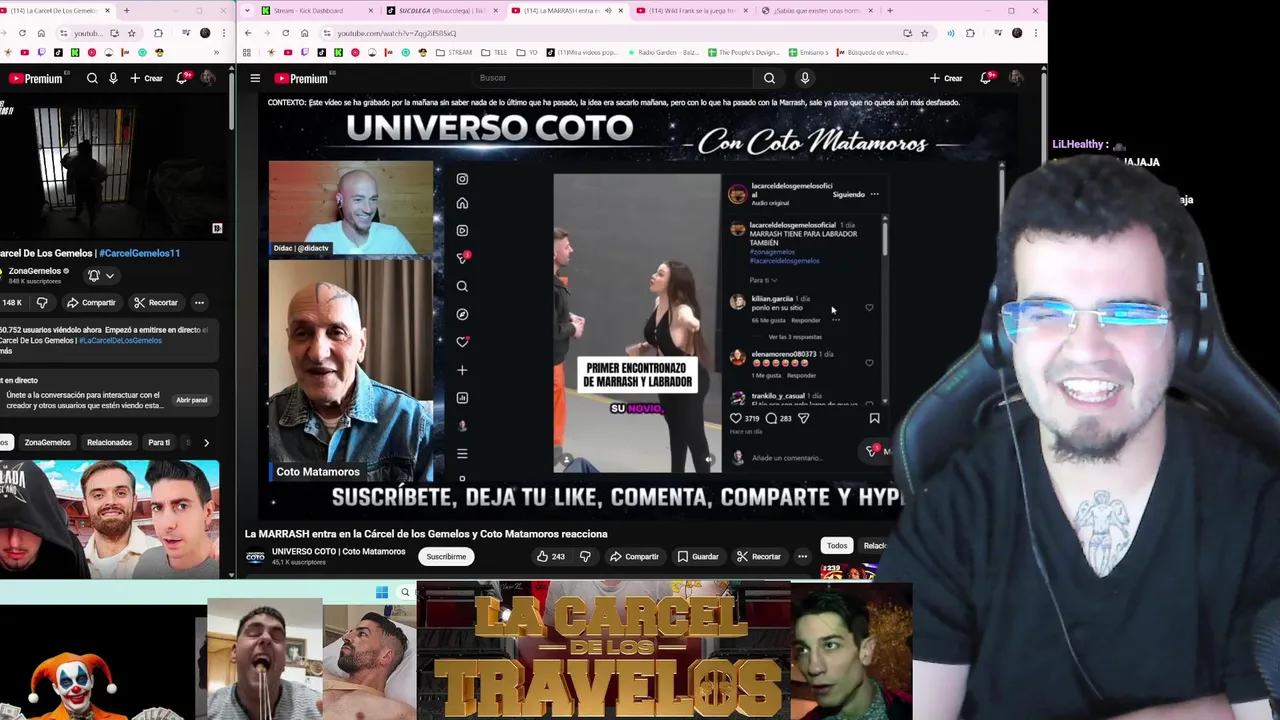Open more actions menu under UNIVERSO COTO video

click(x=802, y=556)
